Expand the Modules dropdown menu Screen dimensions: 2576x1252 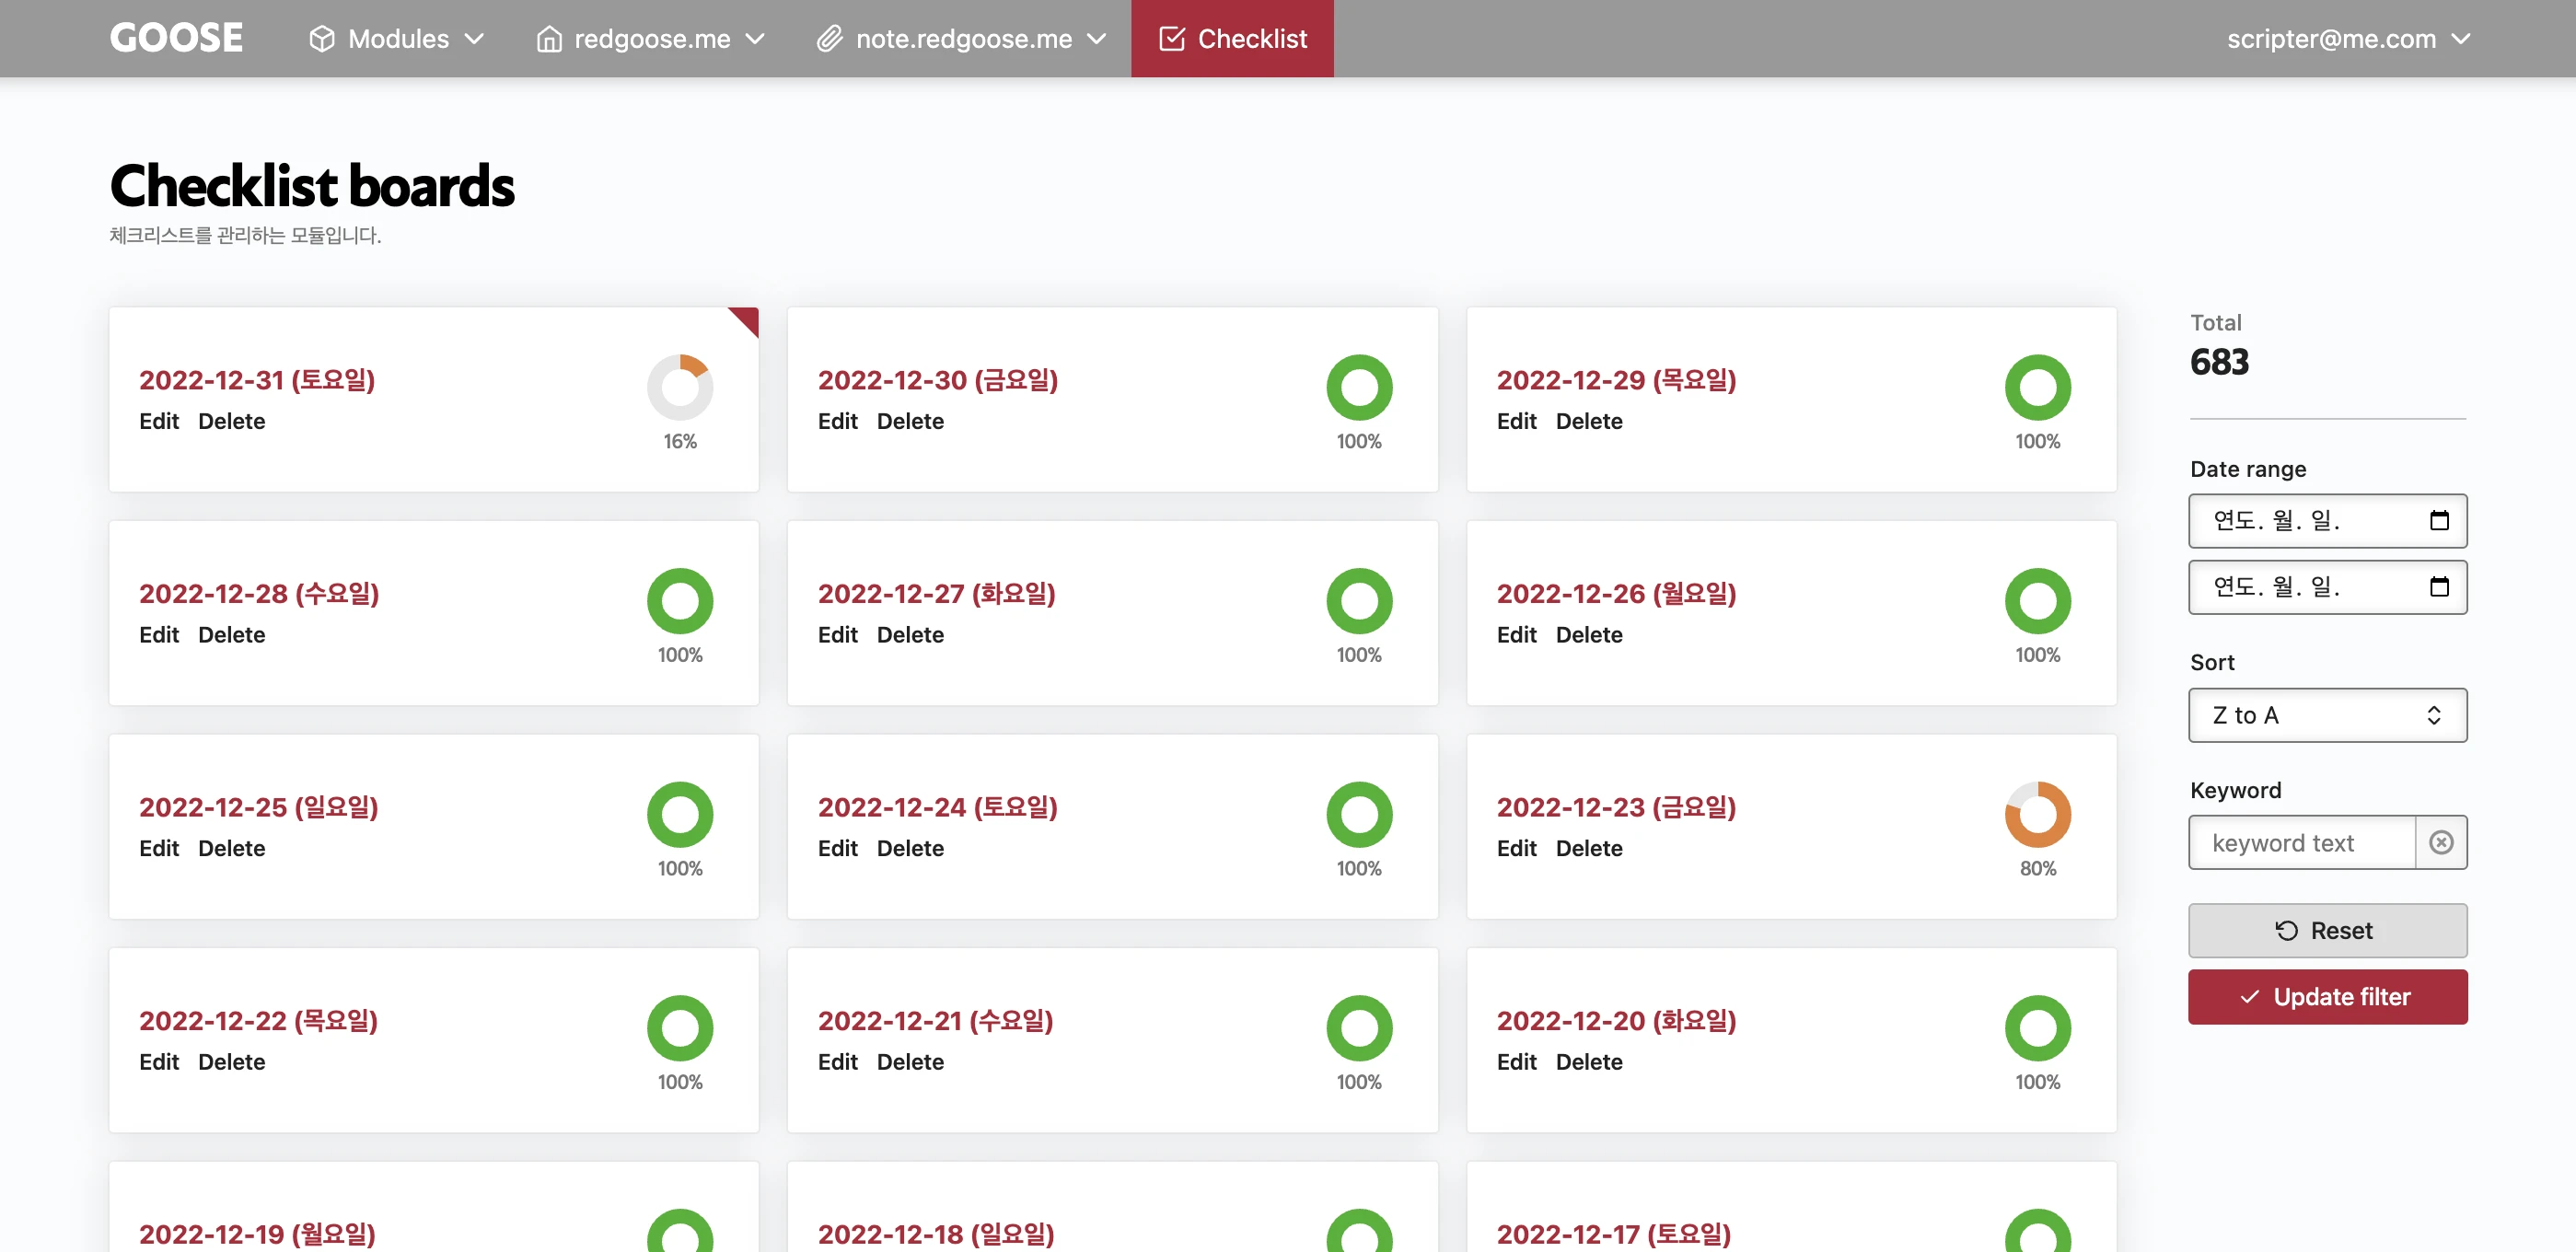[397, 39]
